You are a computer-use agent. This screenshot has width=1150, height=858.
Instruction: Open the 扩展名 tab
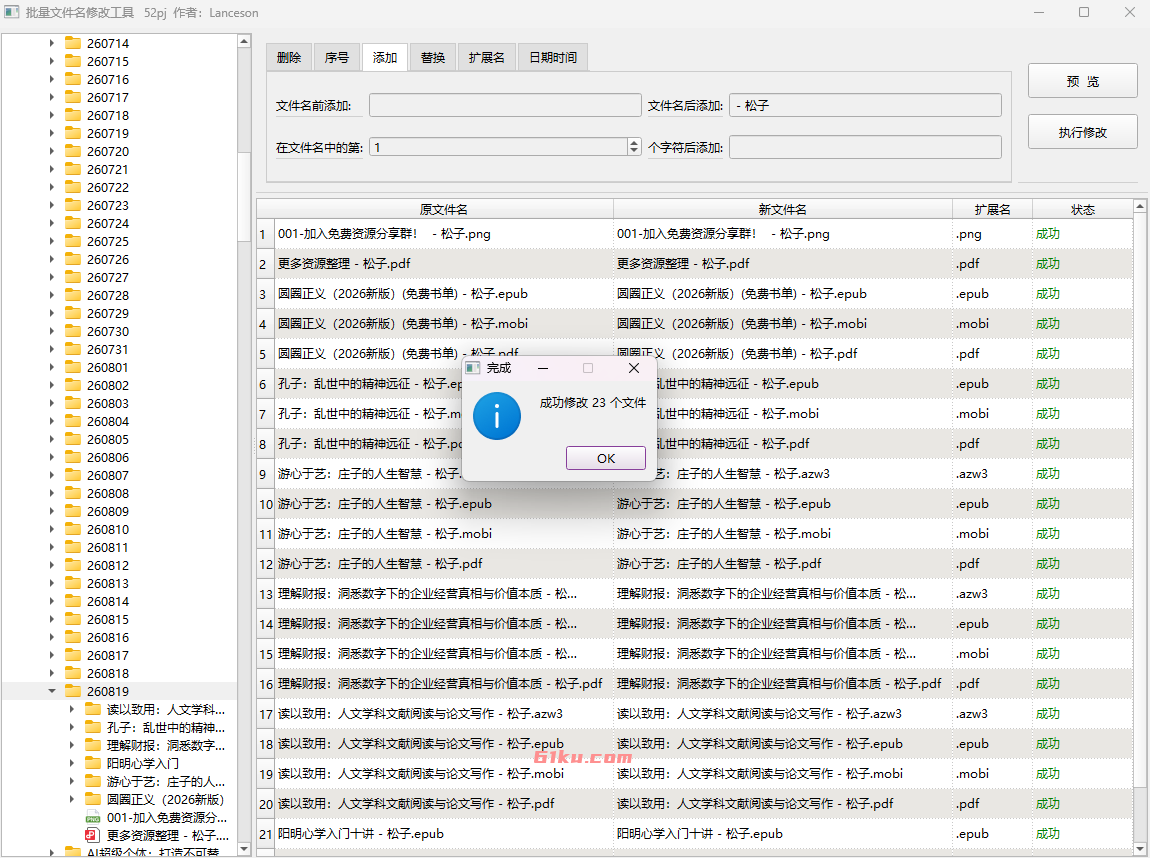(x=486, y=57)
